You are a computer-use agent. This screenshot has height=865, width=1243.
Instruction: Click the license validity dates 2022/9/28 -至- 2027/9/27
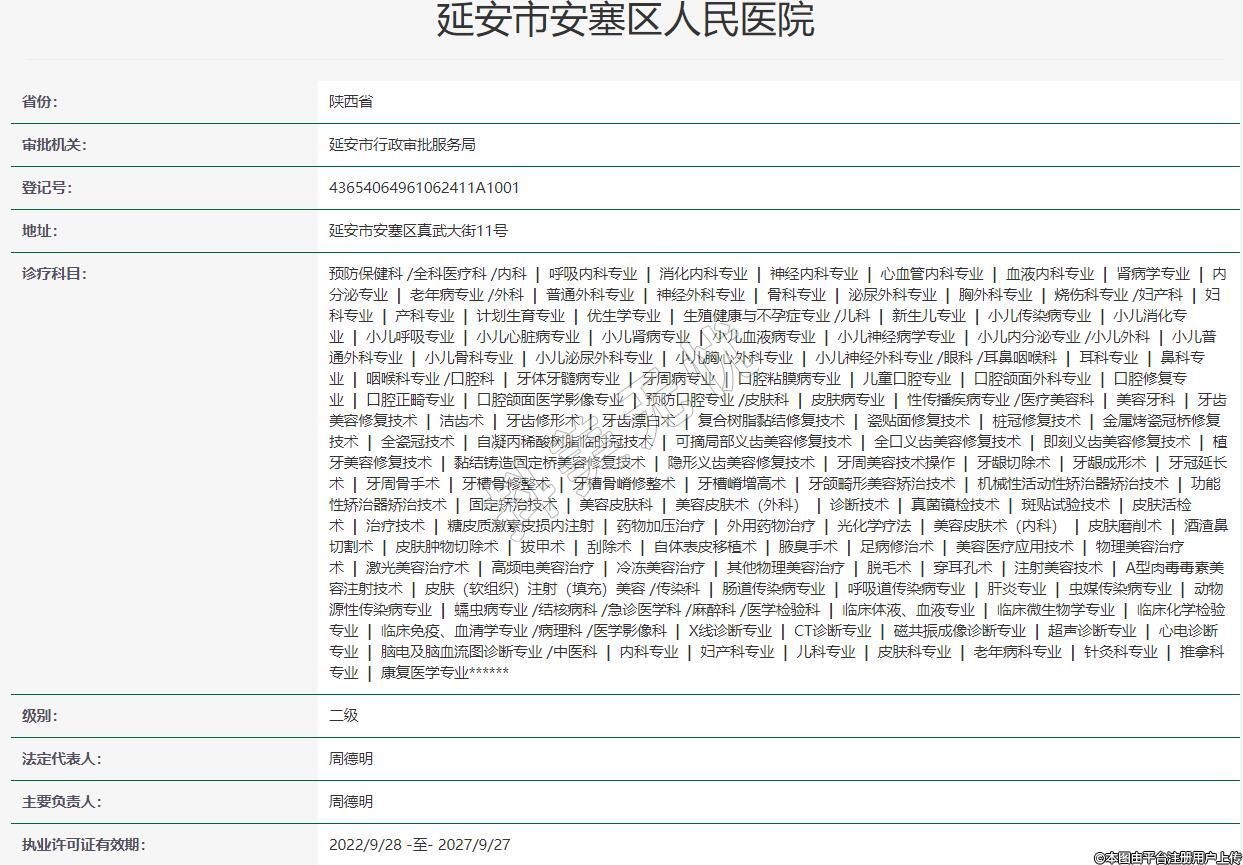point(419,845)
